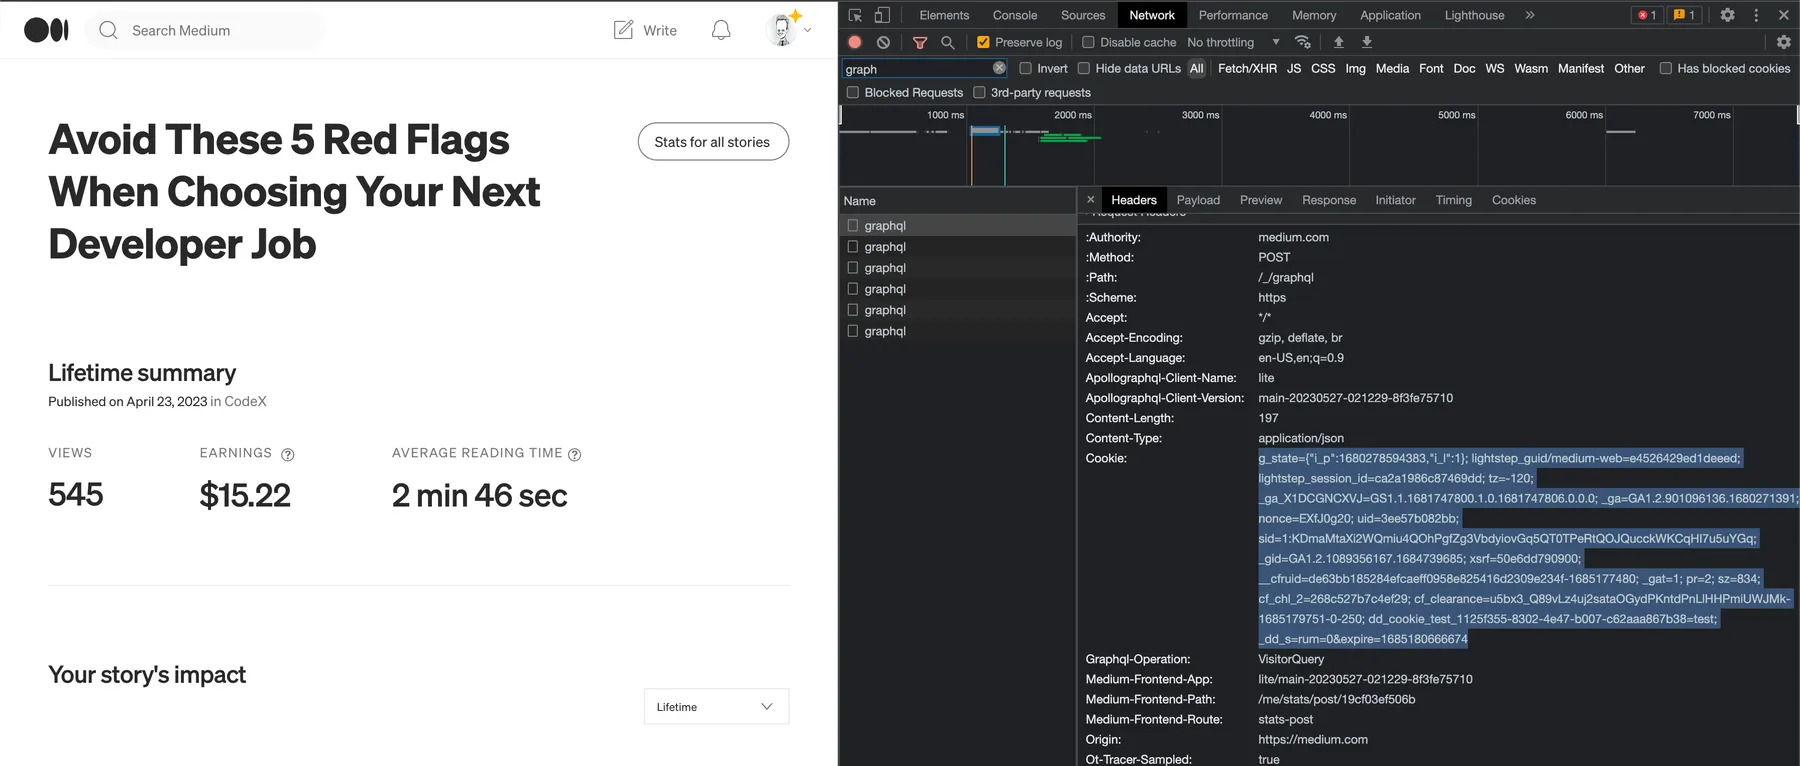Stop recording network log (red dot)
This screenshot has width=1800, height=766.
tap(855, 42)
